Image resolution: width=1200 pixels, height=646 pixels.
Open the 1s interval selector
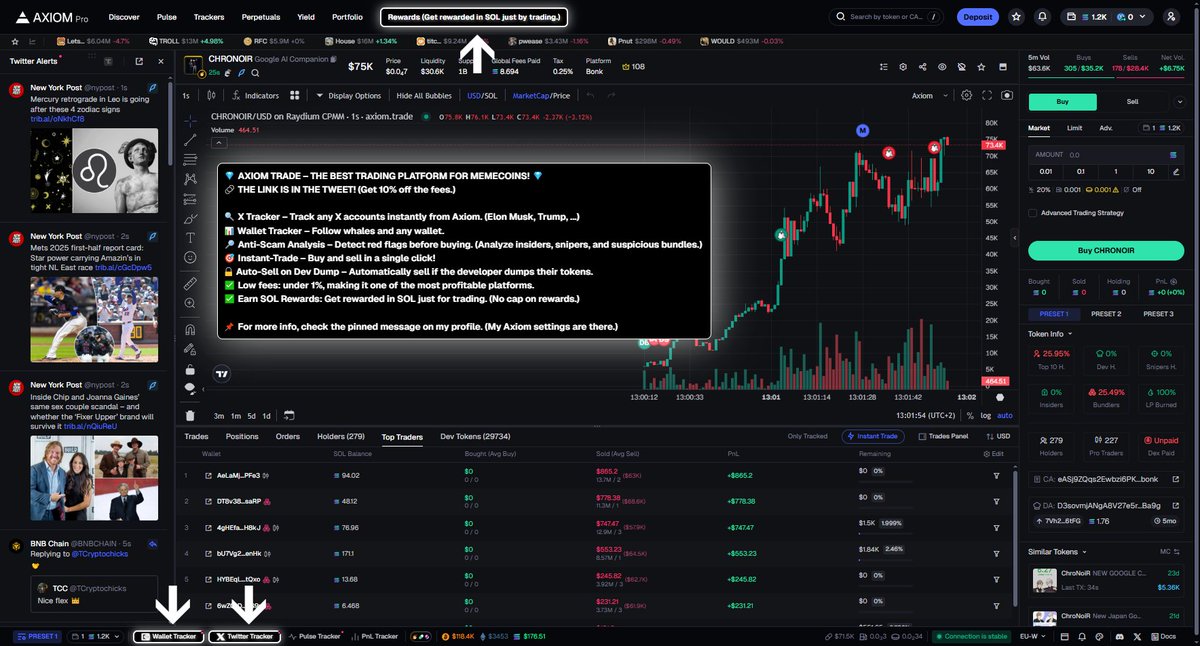coord(186,96)
